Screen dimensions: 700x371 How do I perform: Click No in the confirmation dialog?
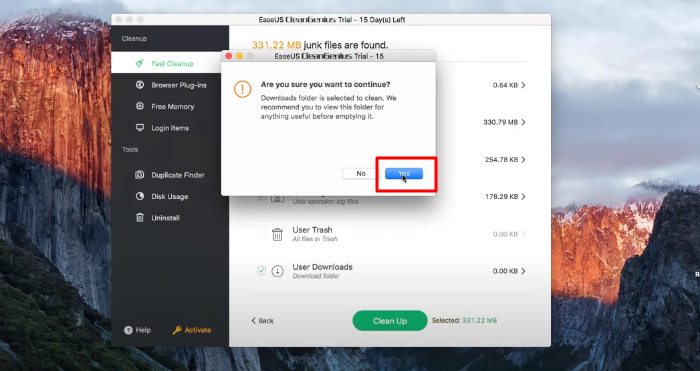coord(361,174)
